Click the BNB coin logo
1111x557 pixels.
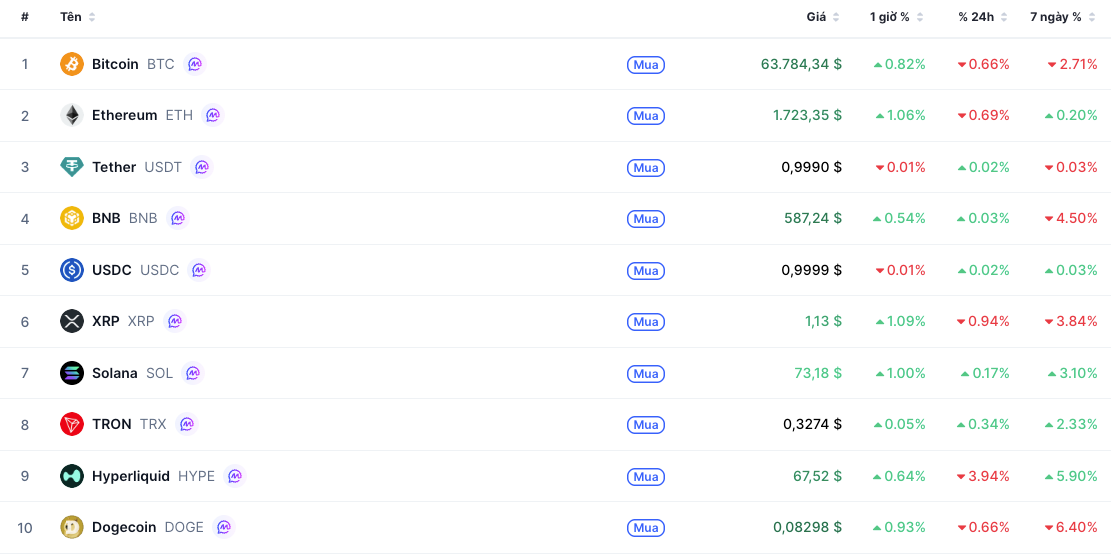click(x=72, y=218)
